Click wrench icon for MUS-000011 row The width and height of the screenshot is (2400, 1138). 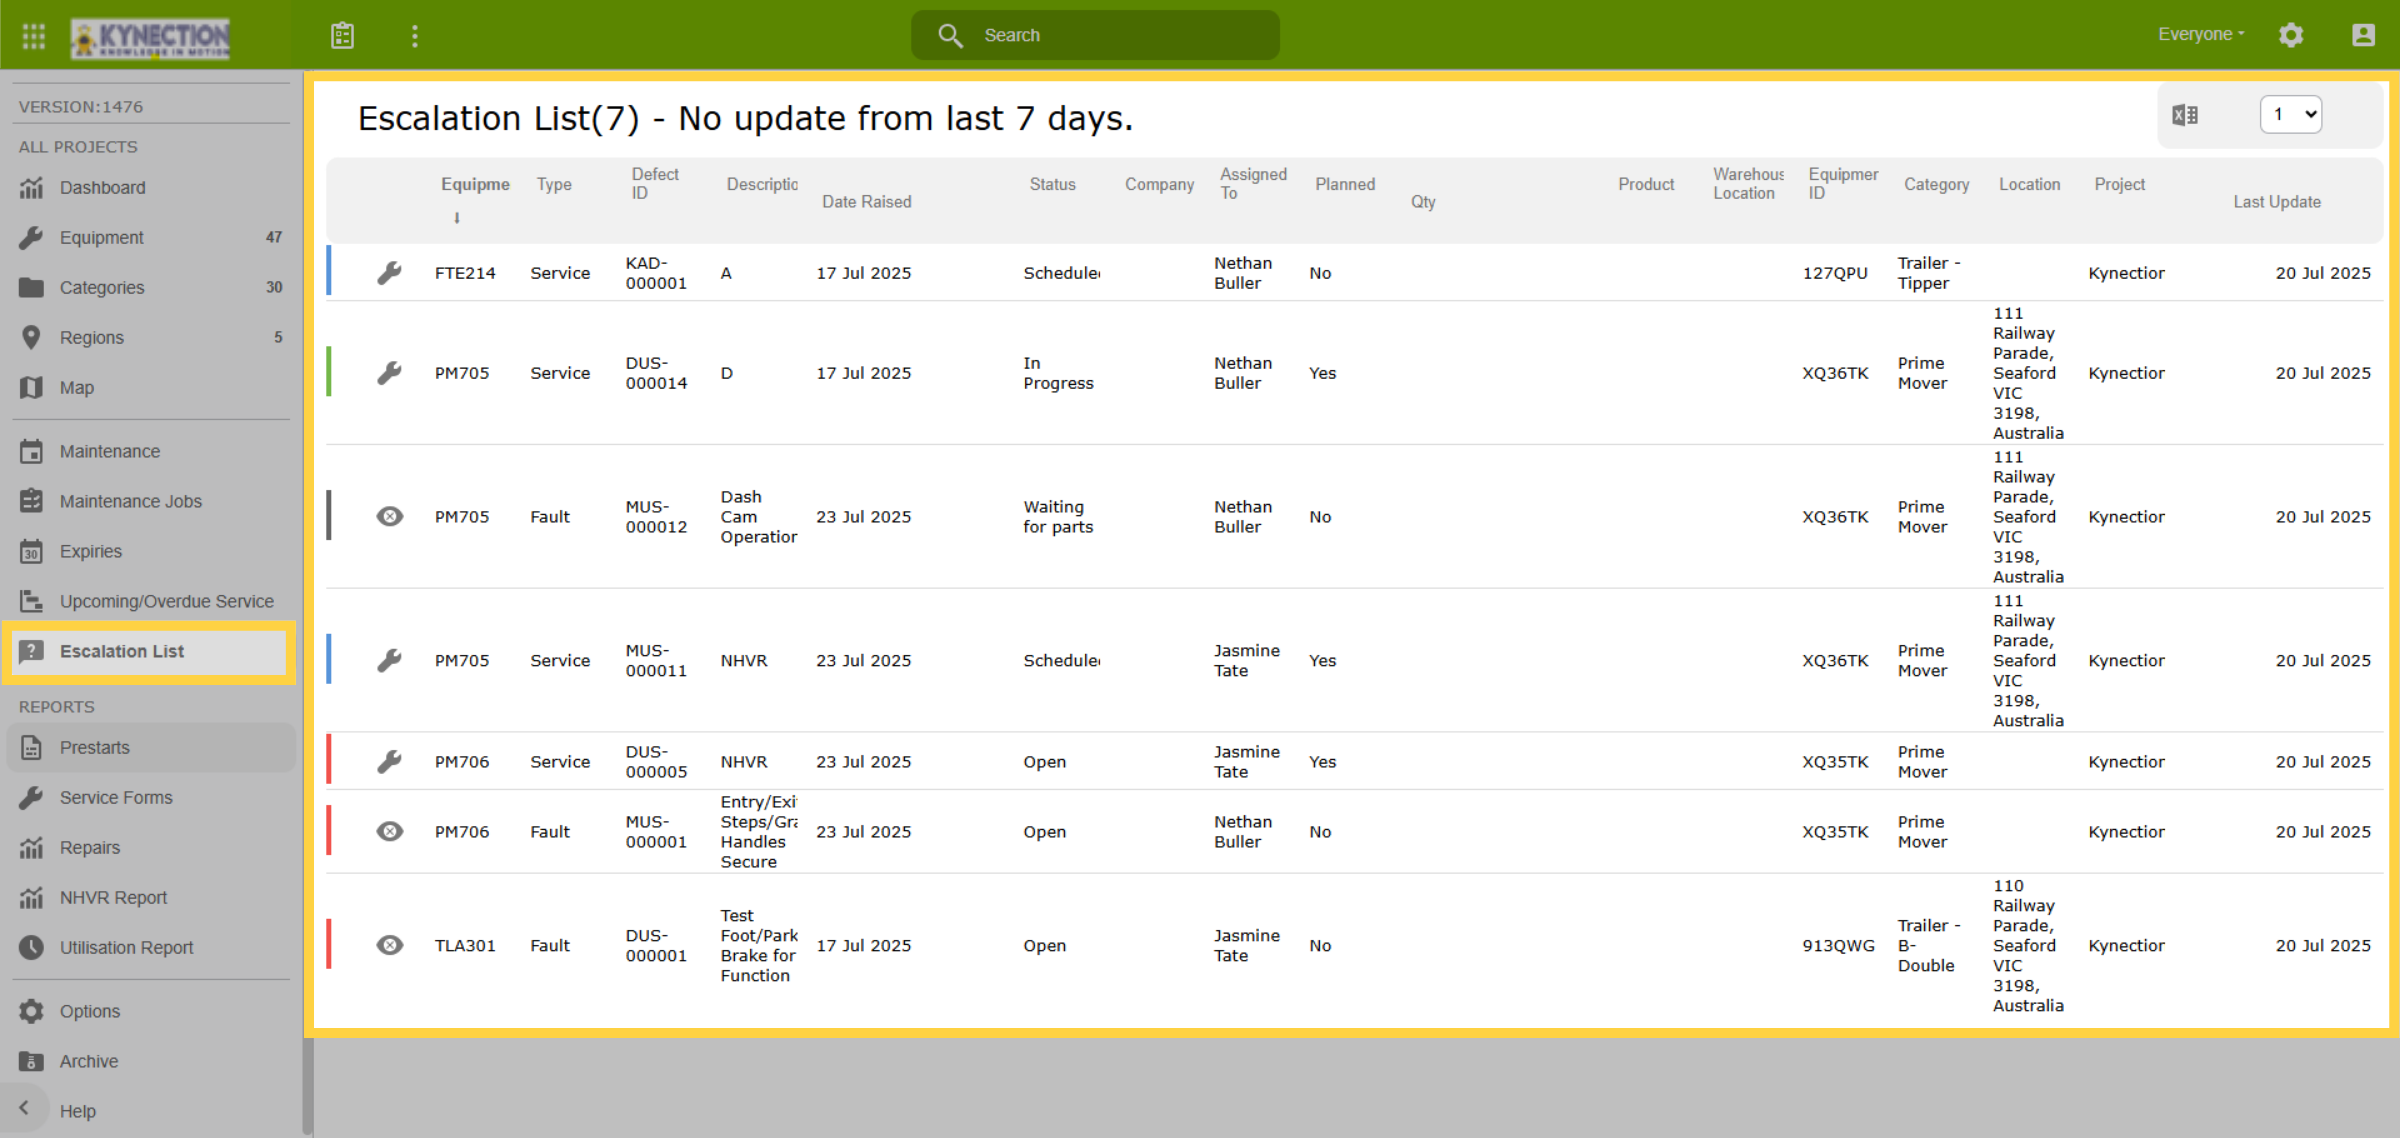click(x=389, y=660)
